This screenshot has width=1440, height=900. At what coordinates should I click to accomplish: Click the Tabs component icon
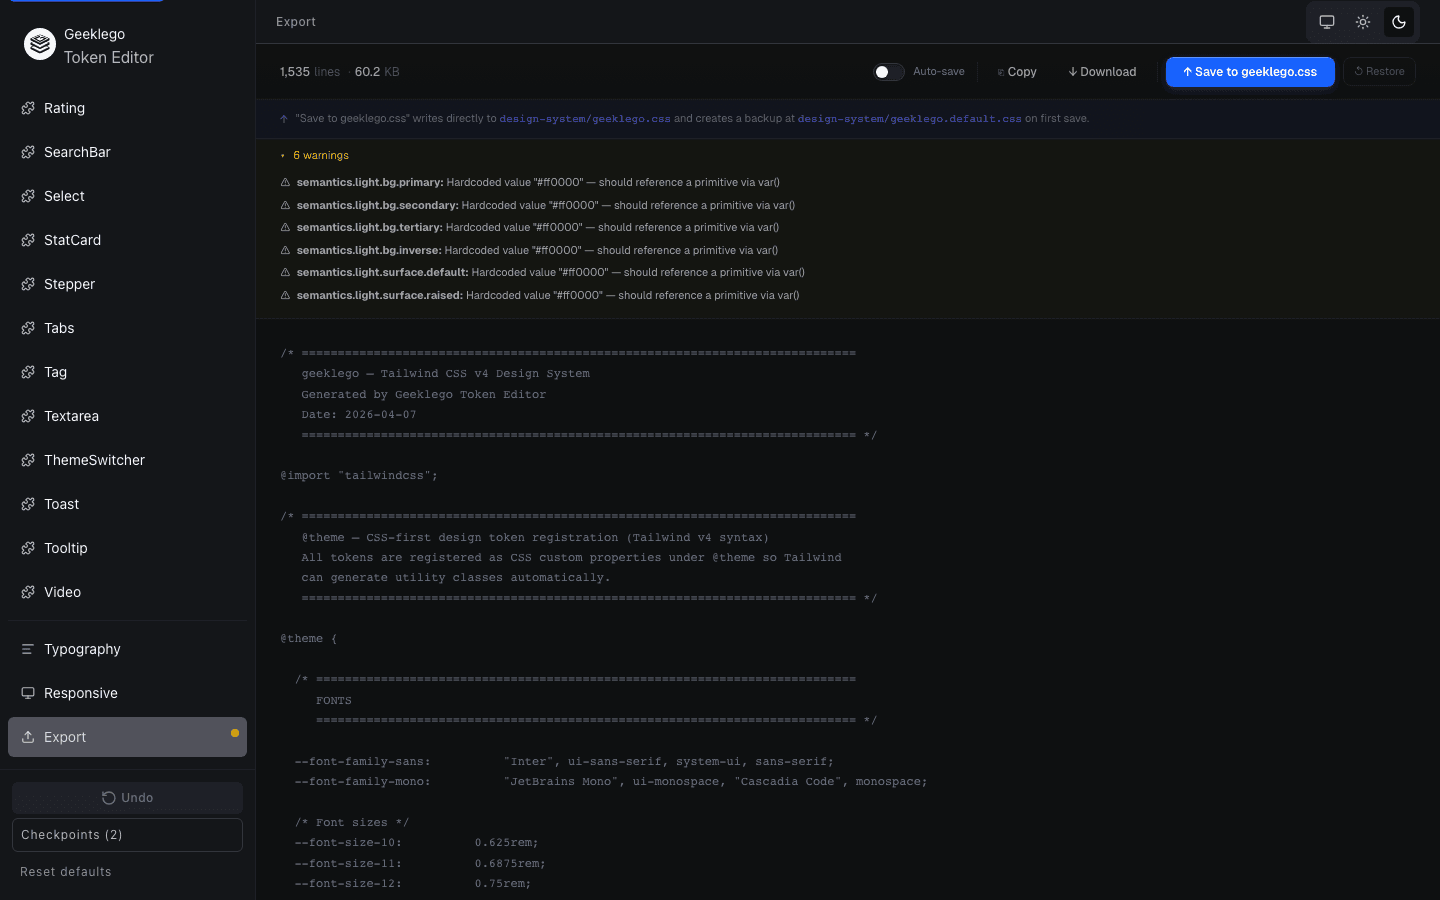point(28,328)
